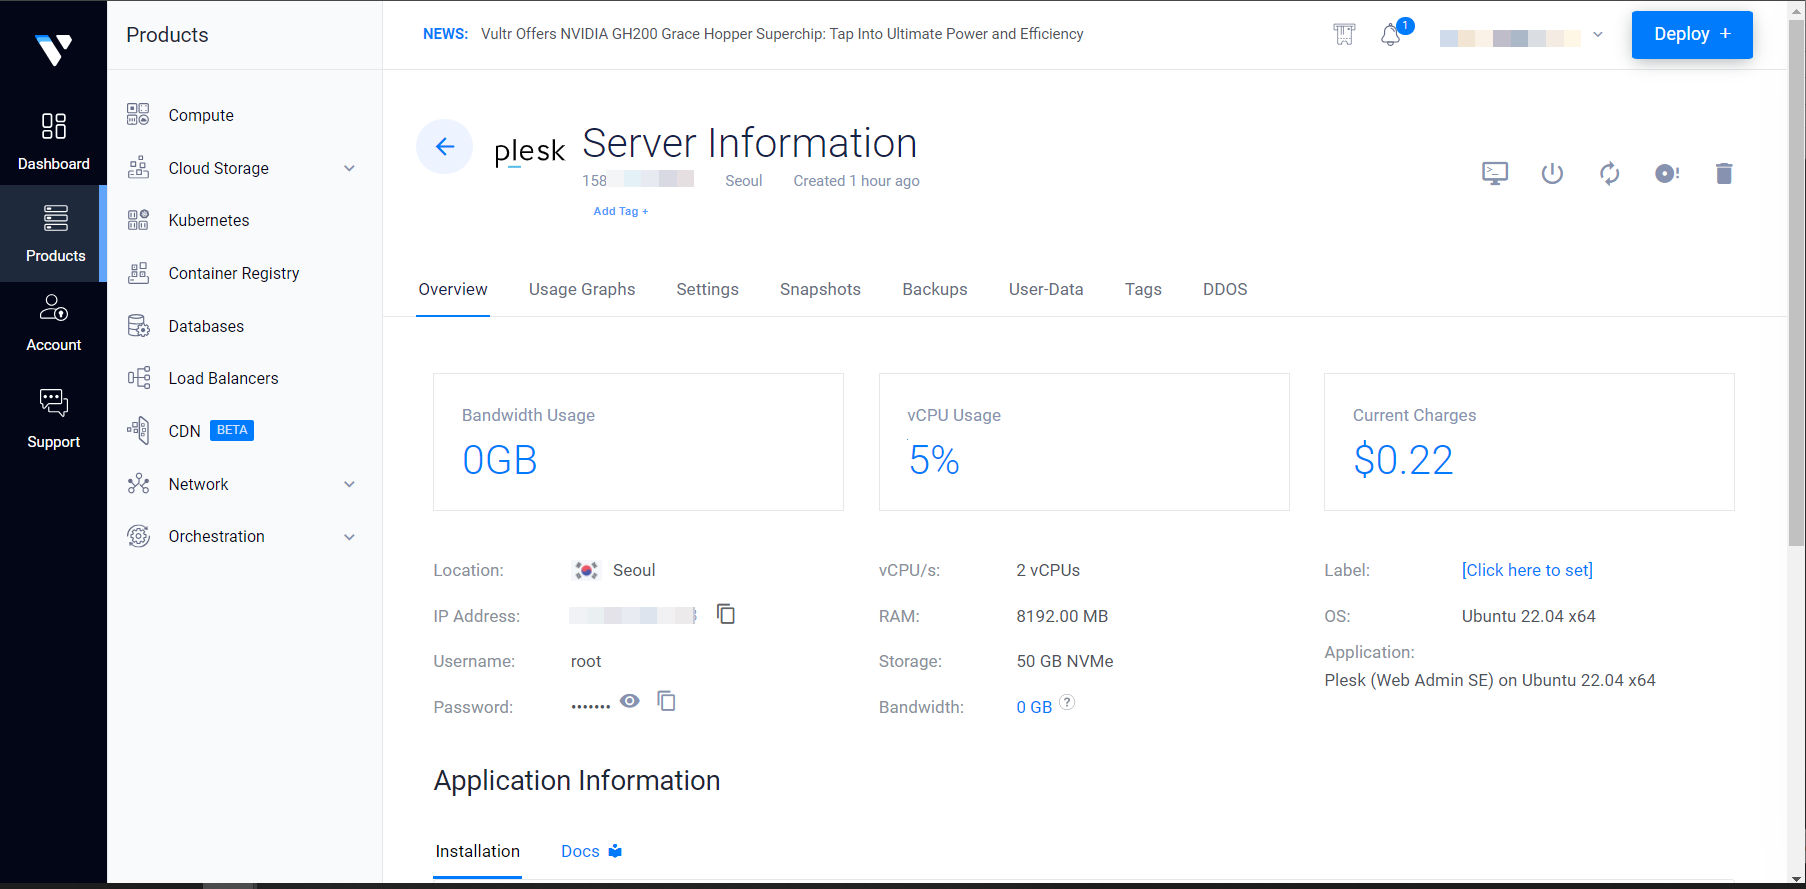Image resolution: width=1806 pixels, height=889 pixels.
Task: Show bandwidth help tooltip
Action: pos(1067,702)
